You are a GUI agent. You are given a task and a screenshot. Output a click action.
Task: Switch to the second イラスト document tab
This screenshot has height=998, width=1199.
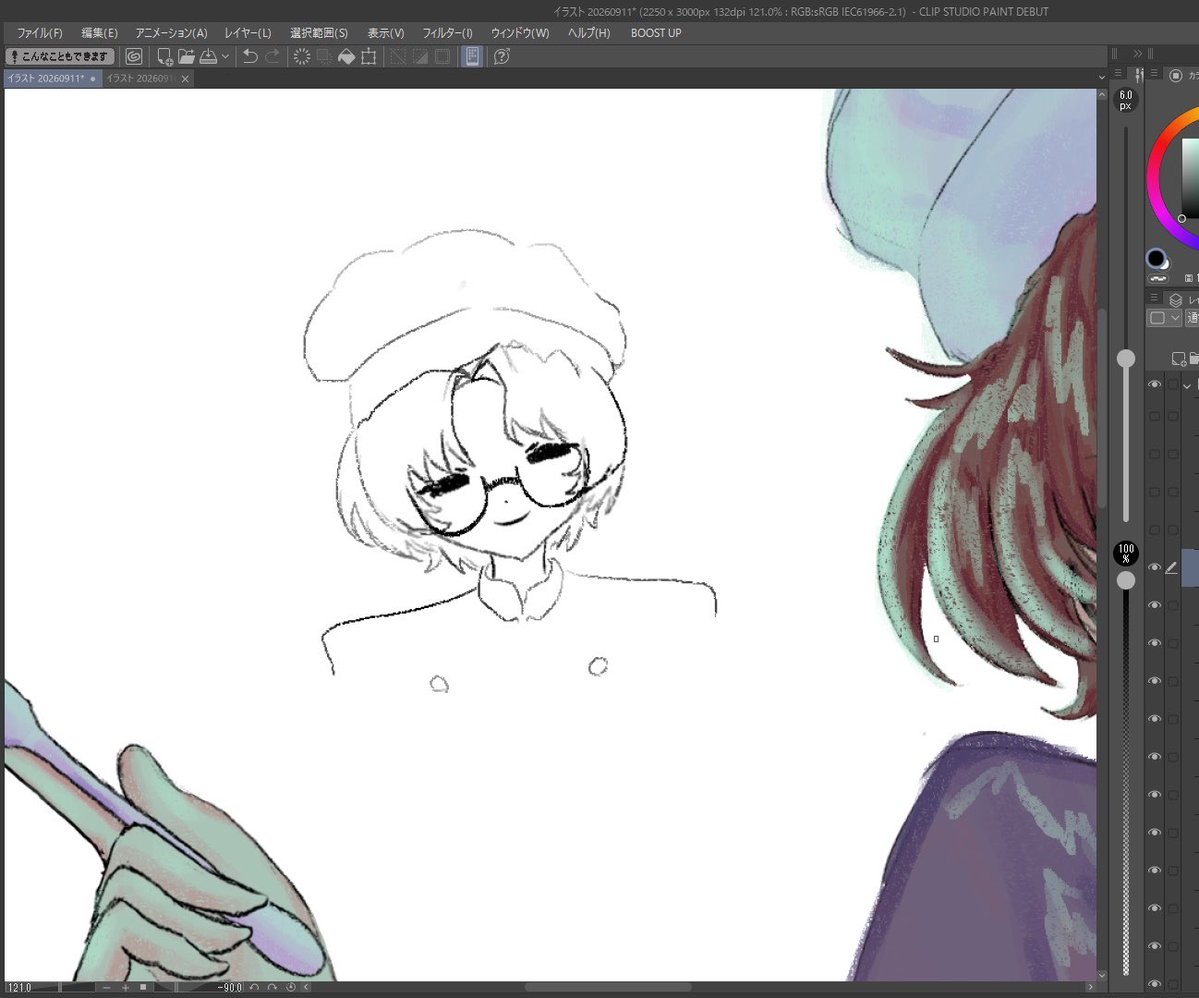click(141, 79)
